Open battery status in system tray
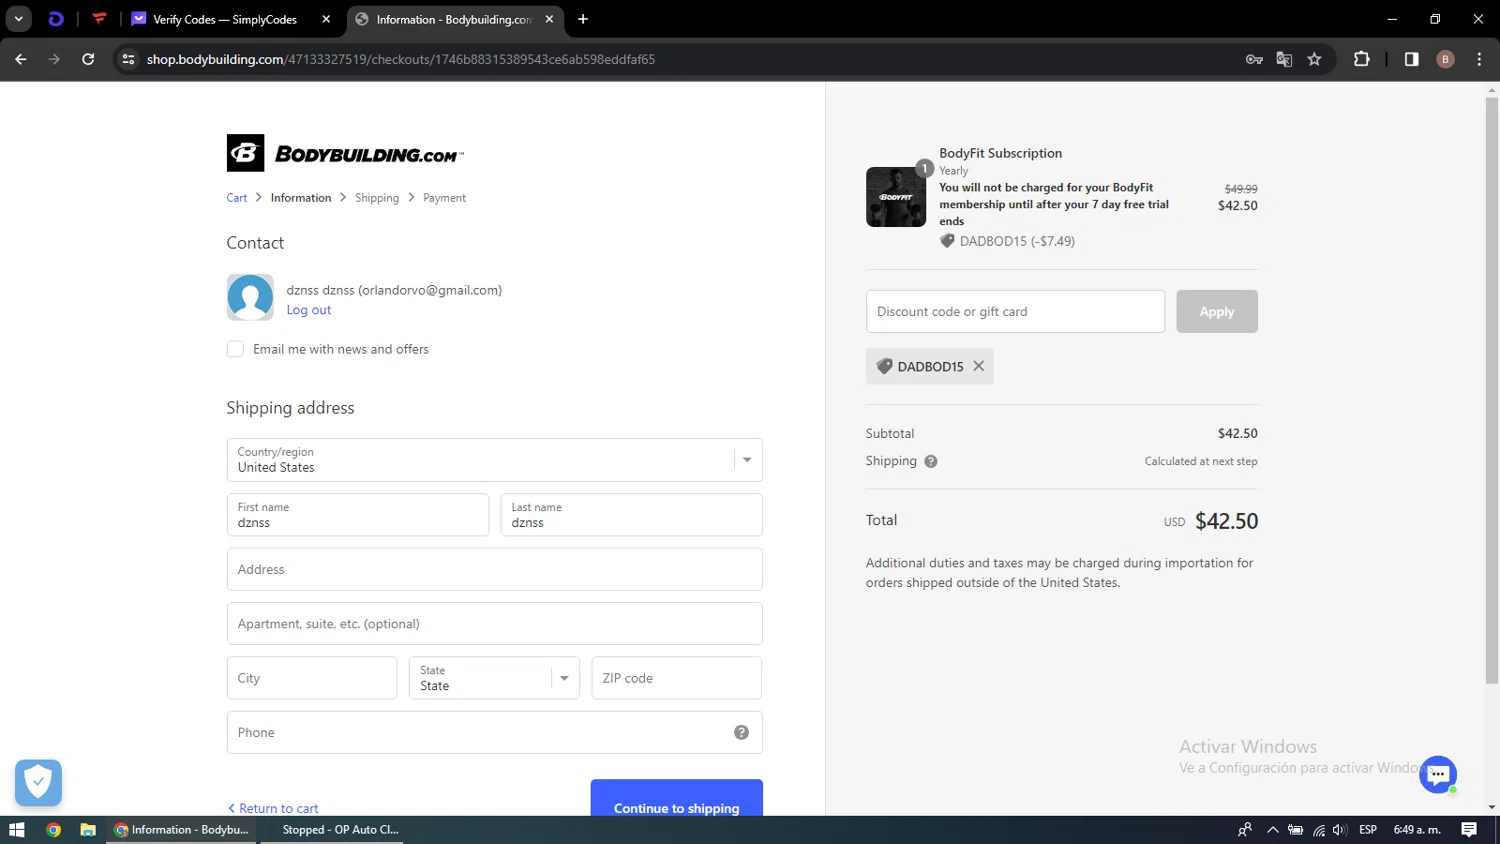1500x844 pixels. (x=1295, y=830)
